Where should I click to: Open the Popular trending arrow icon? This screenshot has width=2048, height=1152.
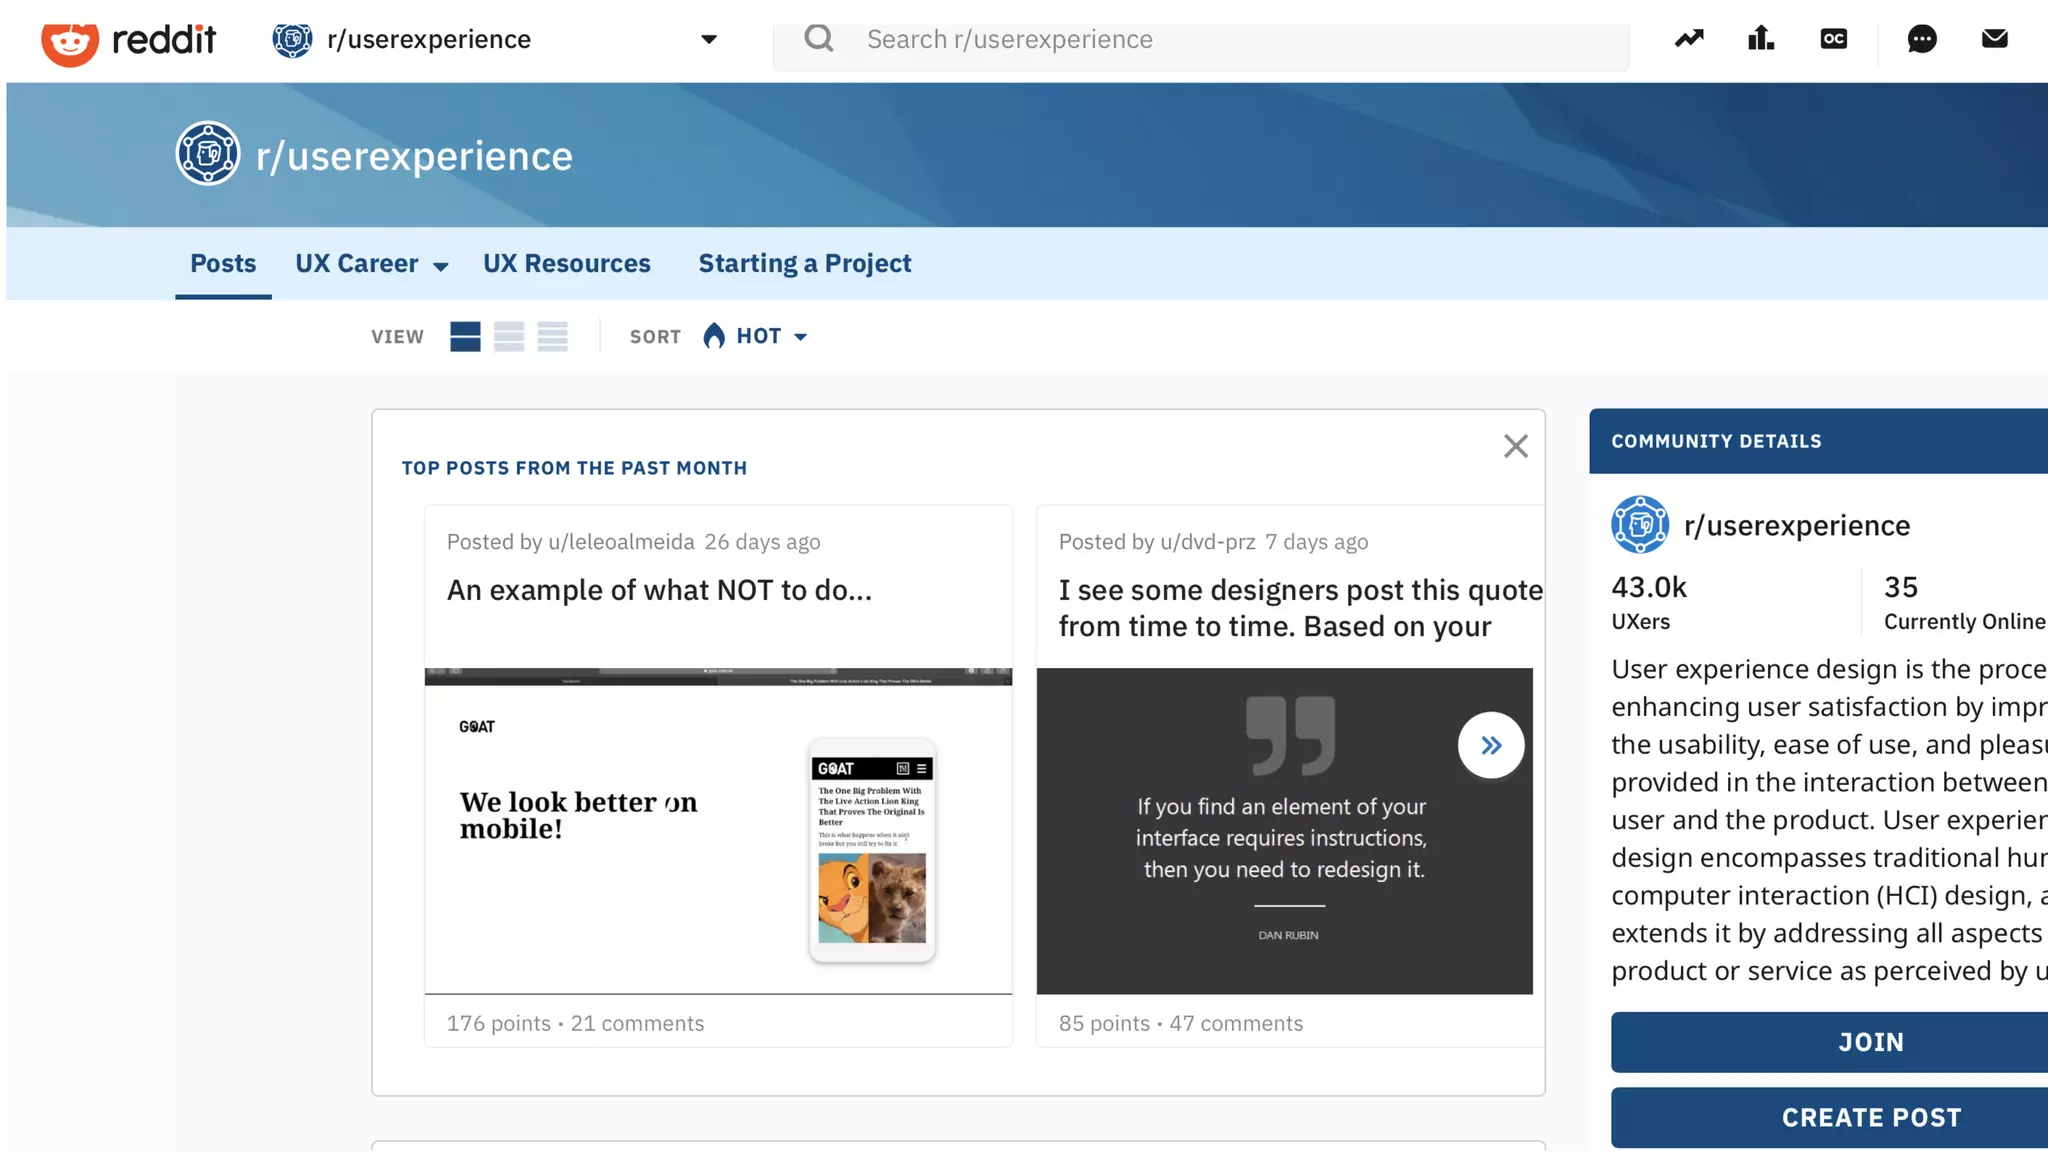1689,39
